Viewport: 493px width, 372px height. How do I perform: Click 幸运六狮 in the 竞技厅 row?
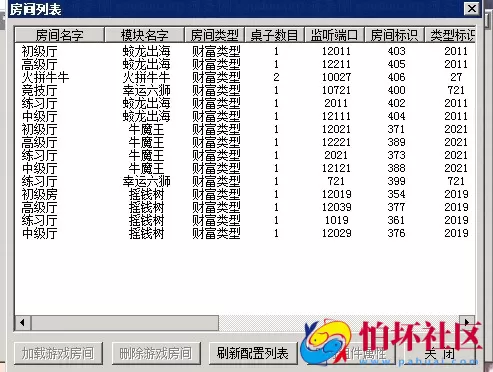point(147,90)
